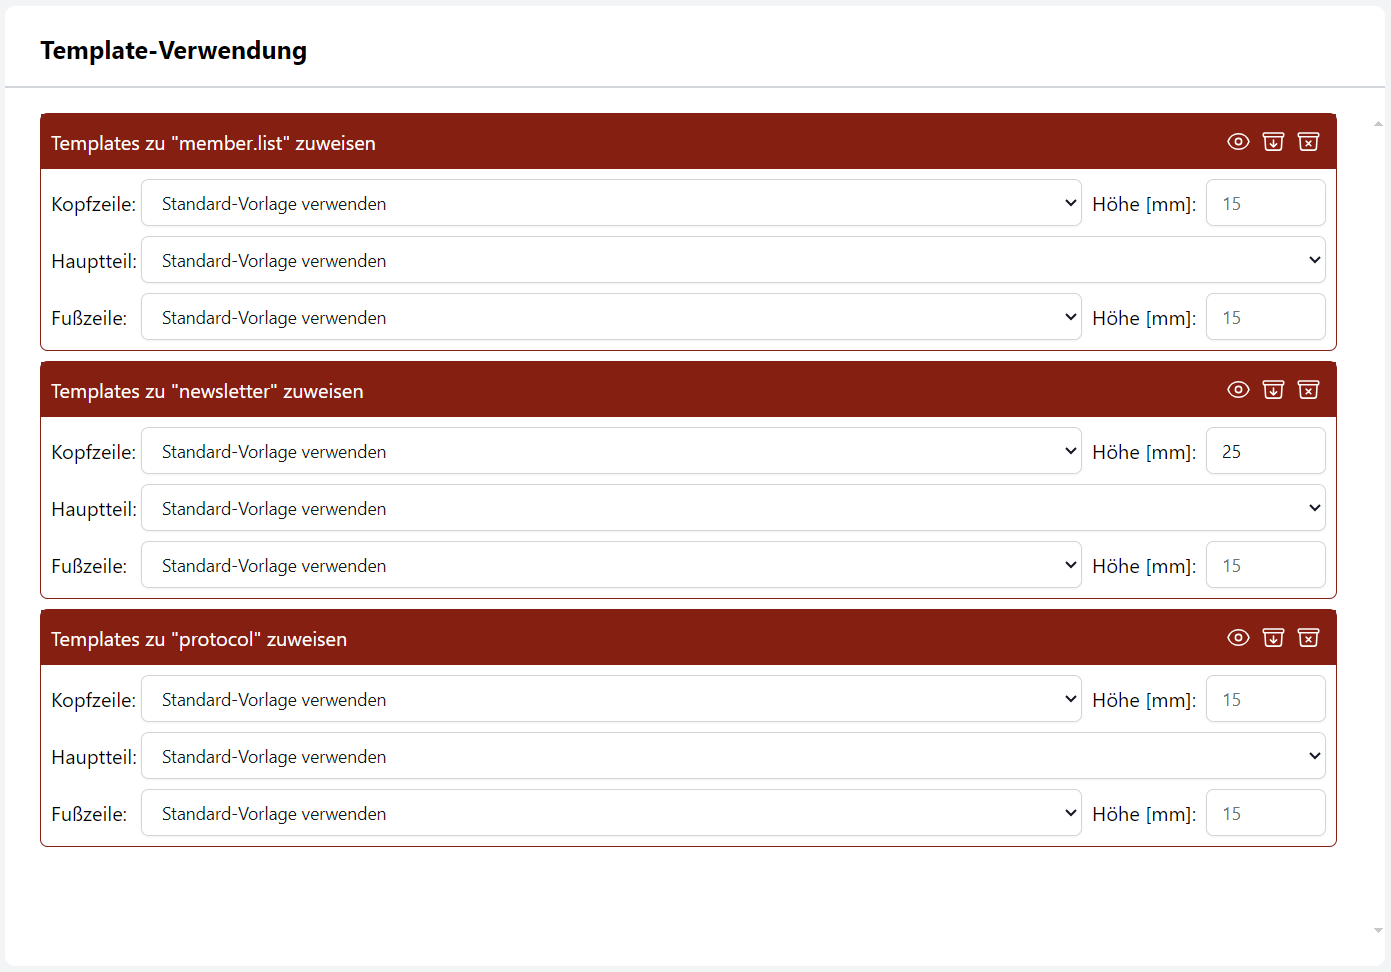Click archive-download icon in member.list header
Viewport: 1391px width, 972px height.
[x=1273, y=142]
